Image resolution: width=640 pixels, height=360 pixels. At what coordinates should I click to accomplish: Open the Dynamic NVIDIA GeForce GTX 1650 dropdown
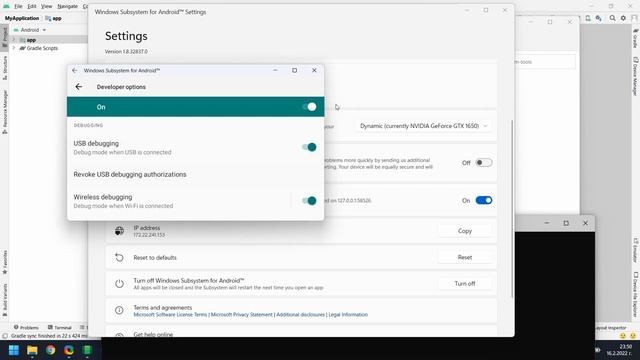(x=424, y=126)
